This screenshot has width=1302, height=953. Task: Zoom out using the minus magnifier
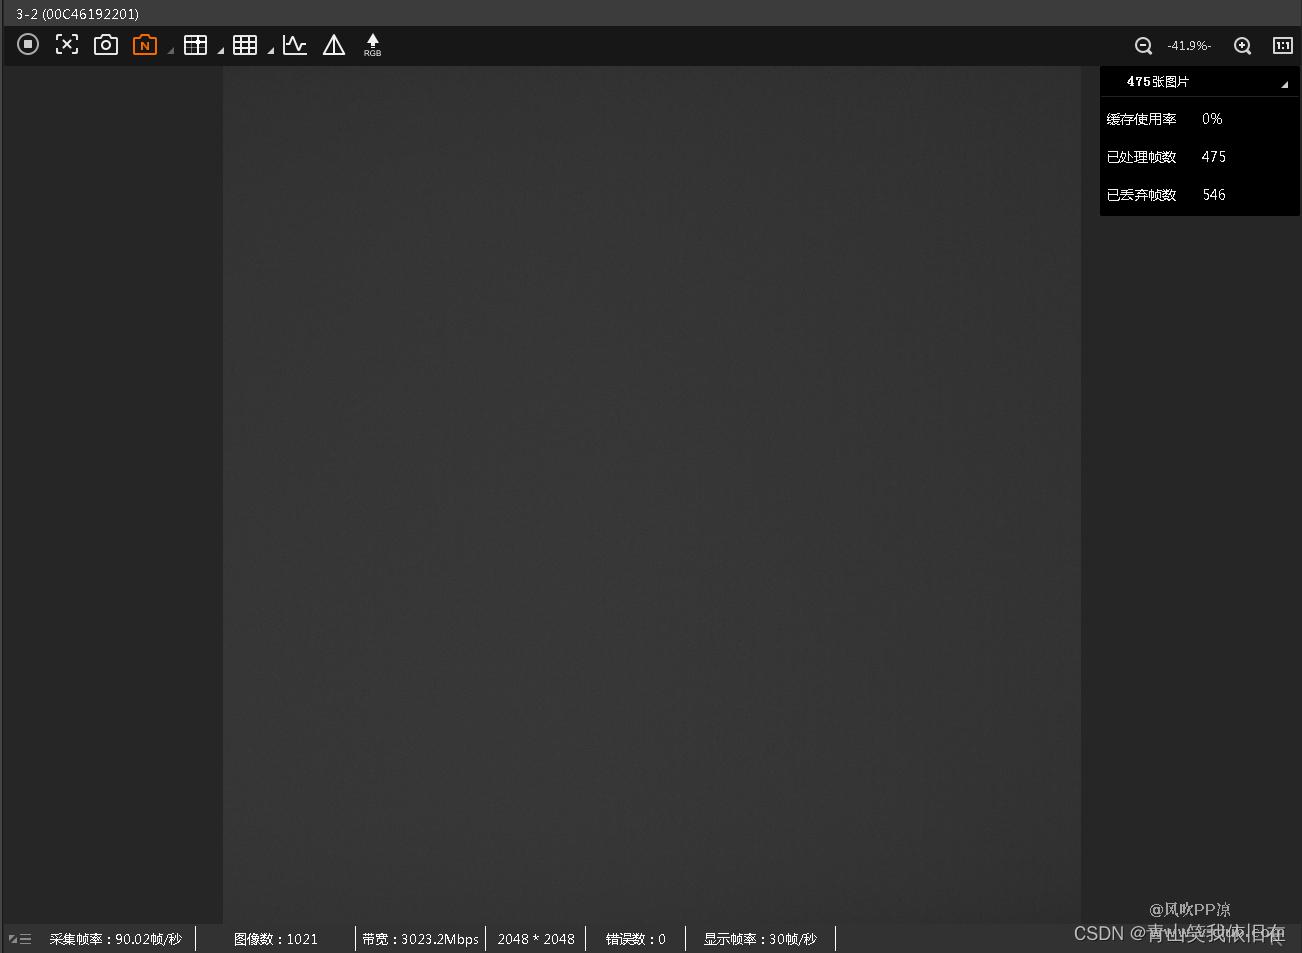[x=1143, y=46]
